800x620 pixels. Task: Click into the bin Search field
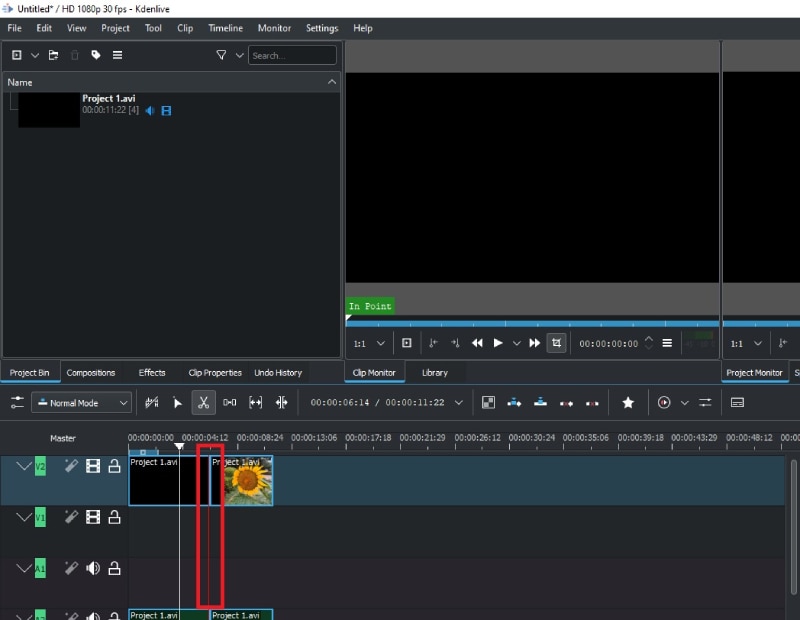(x=292, y=55)
